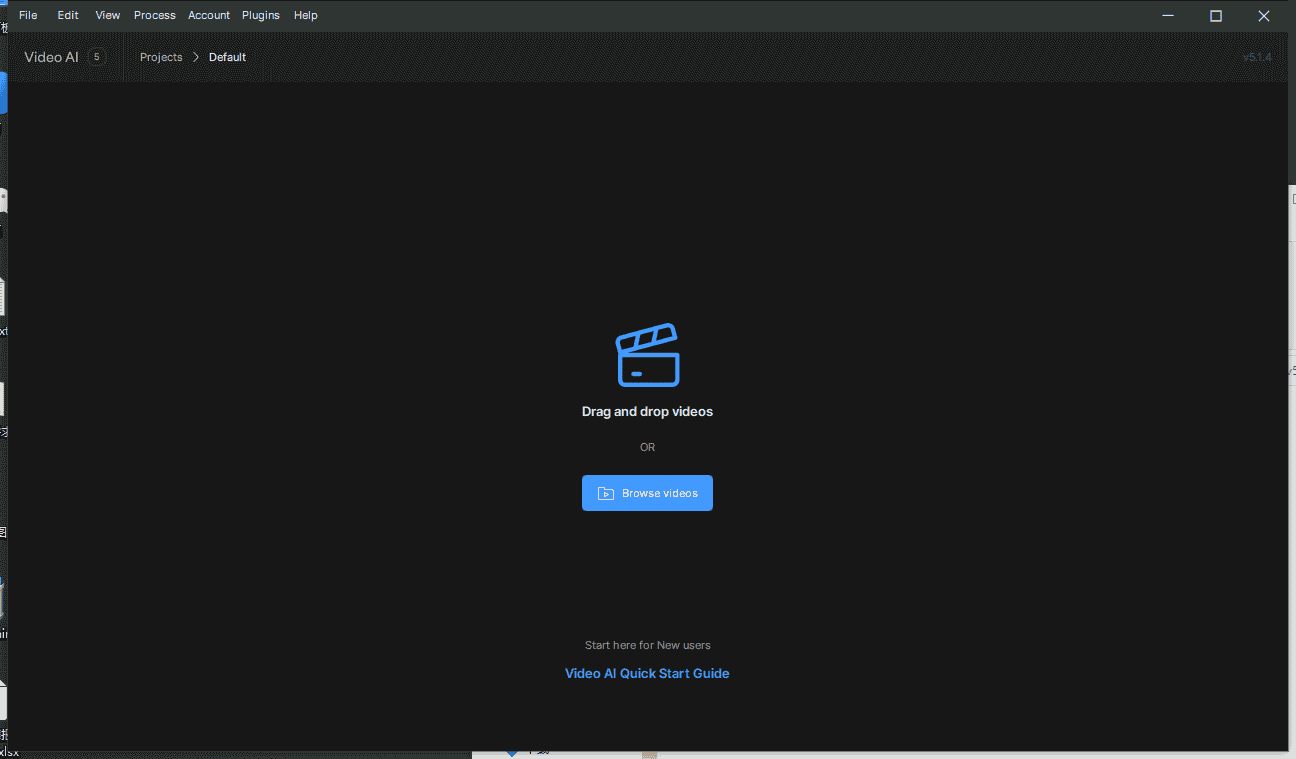Open the File menu

28,15
